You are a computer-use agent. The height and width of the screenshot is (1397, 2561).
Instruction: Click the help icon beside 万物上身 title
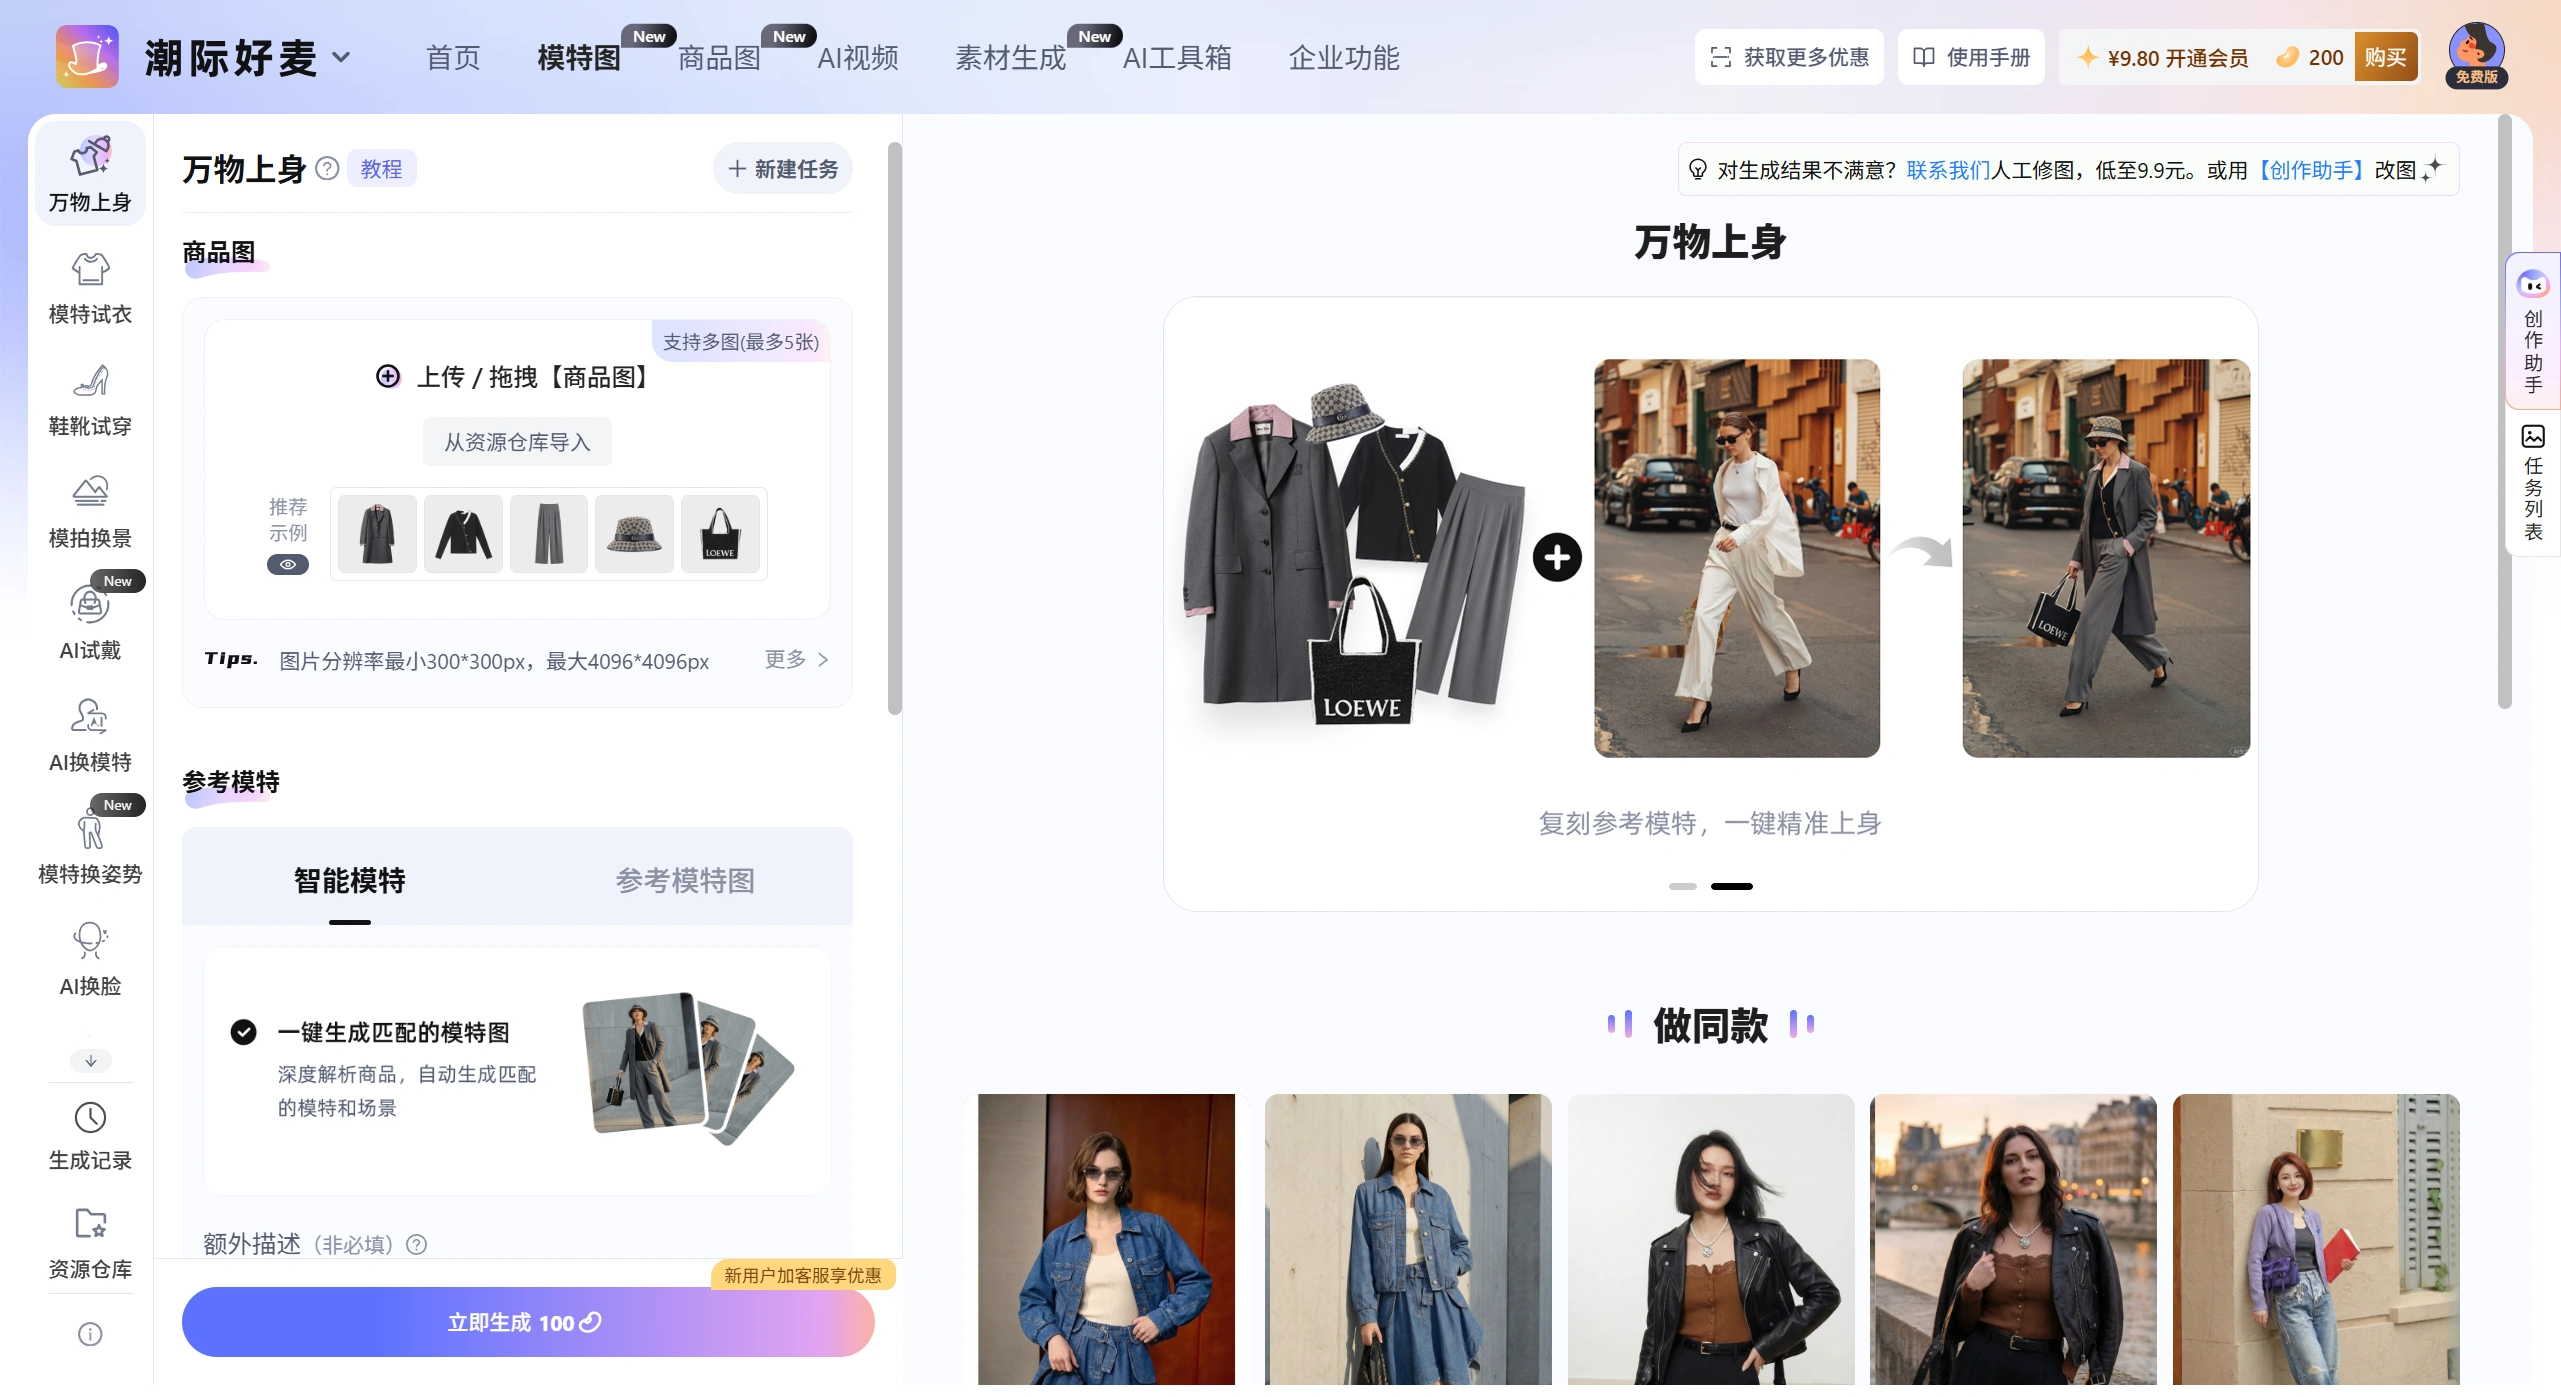coord(327,168)
